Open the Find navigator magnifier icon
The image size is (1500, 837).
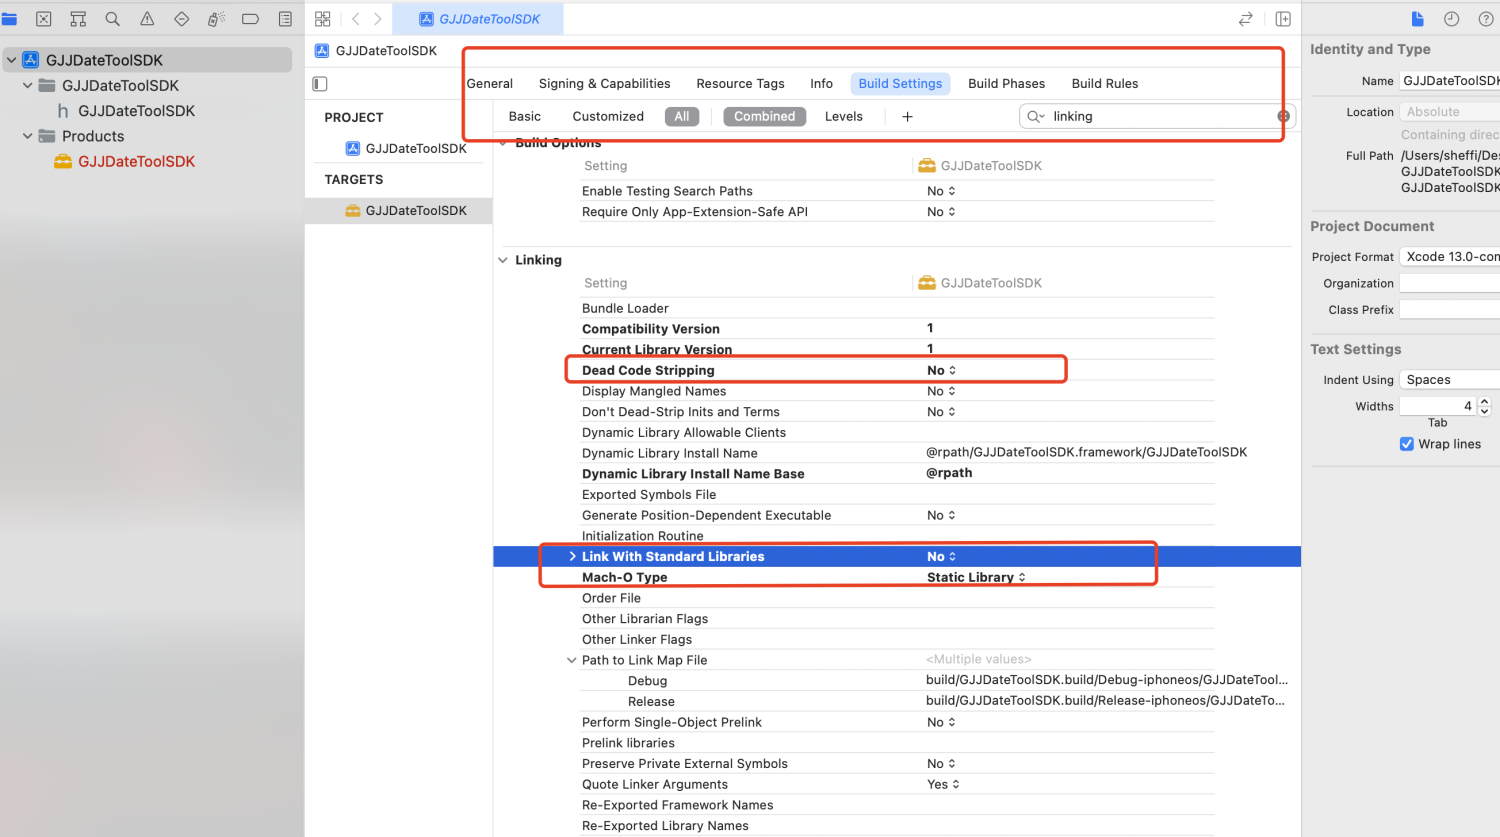tap(113, 19)
